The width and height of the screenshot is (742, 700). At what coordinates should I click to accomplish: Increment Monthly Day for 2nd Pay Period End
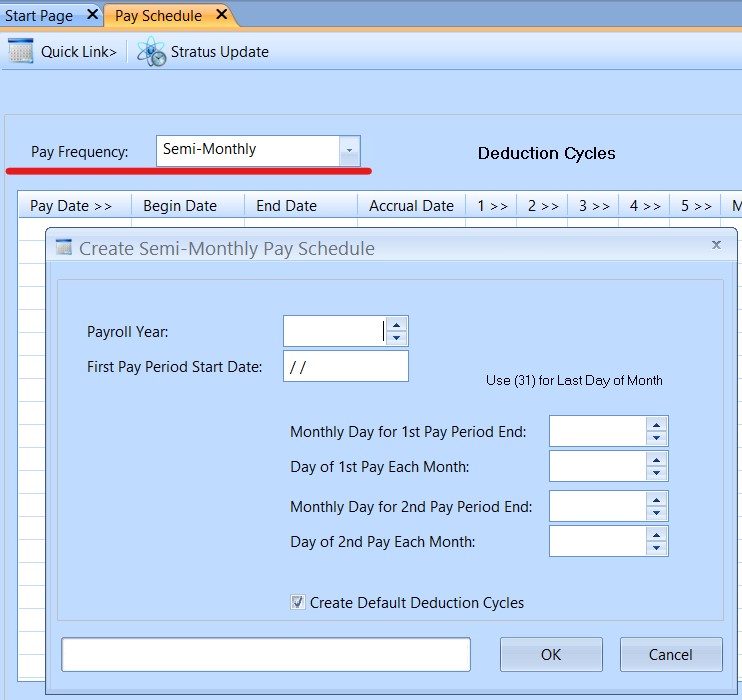click(656, 500)
